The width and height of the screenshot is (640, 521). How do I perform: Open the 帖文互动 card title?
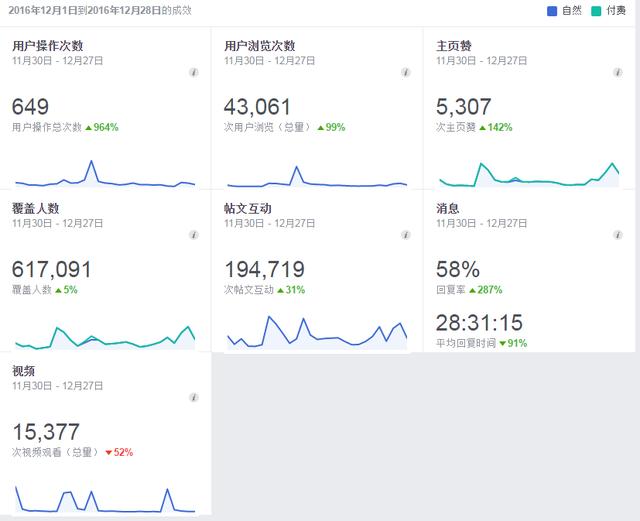click(248, 208)
